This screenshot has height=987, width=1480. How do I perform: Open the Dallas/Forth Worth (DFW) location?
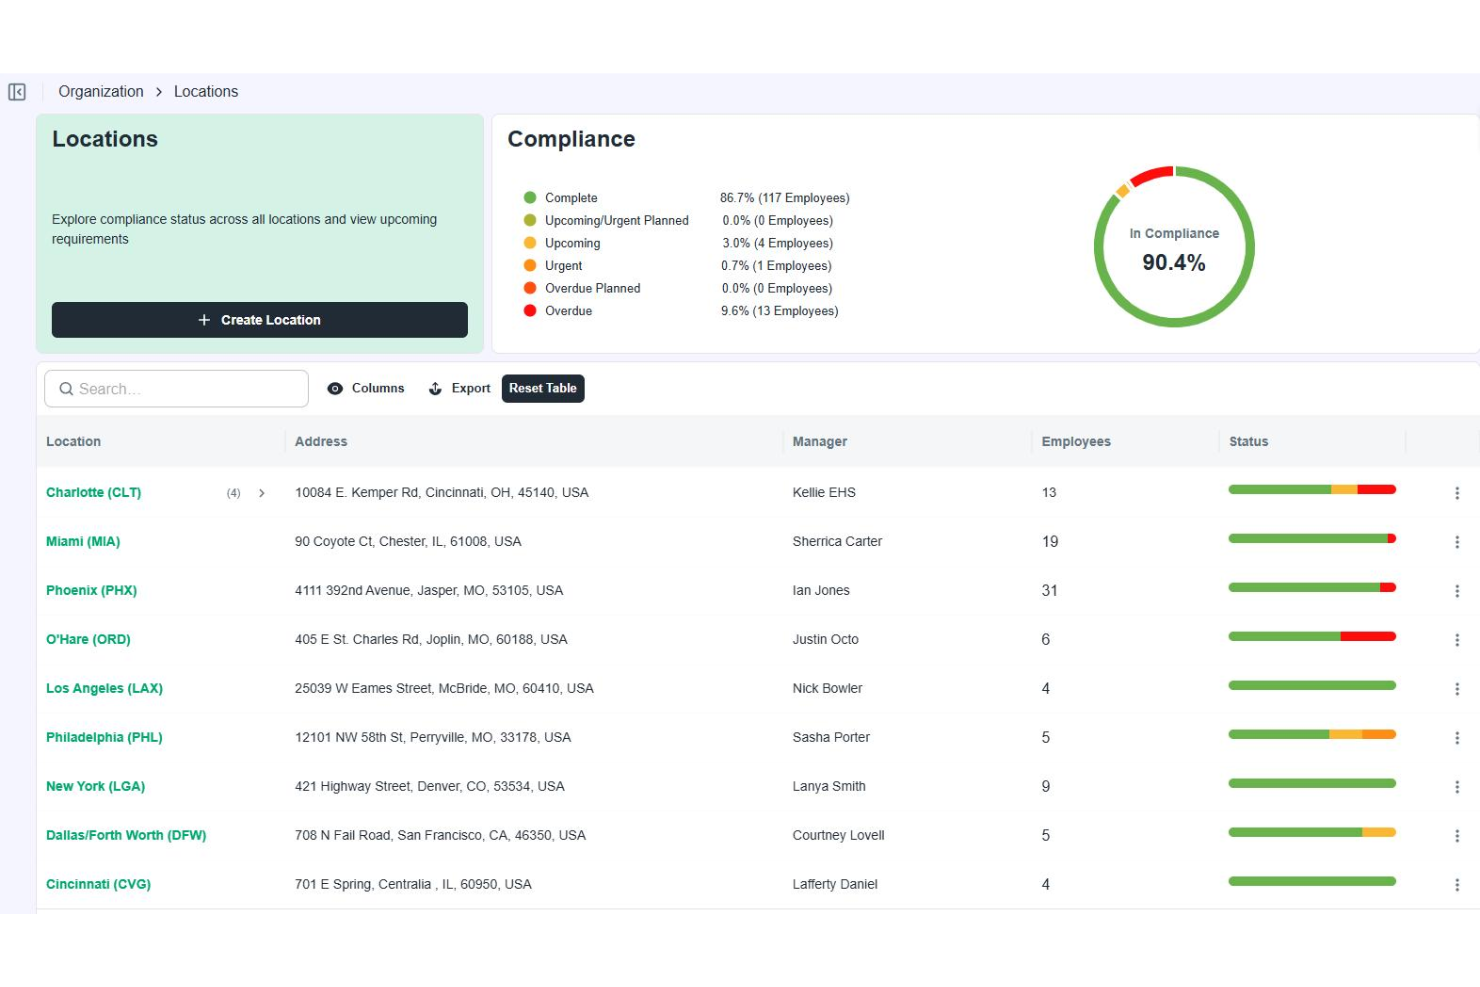tap(126, 835)
